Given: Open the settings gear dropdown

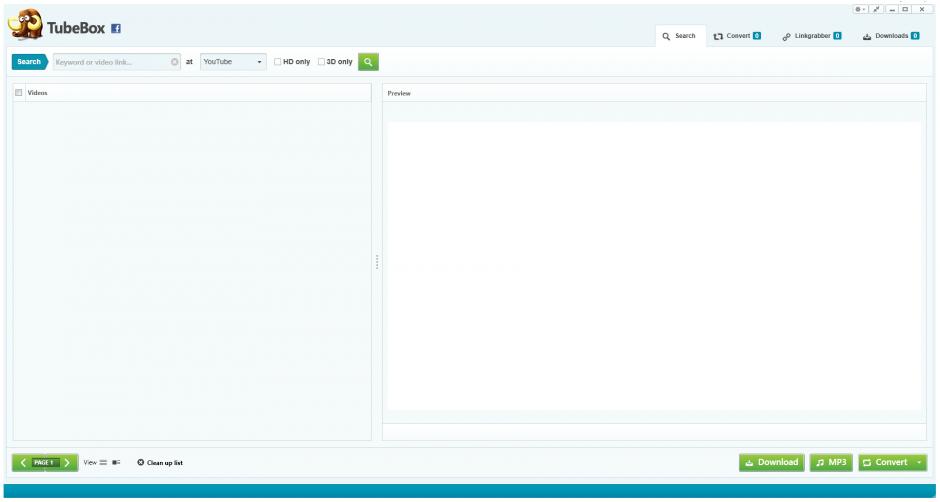Looking at the screenshot, I should click(x=860, y=9).
